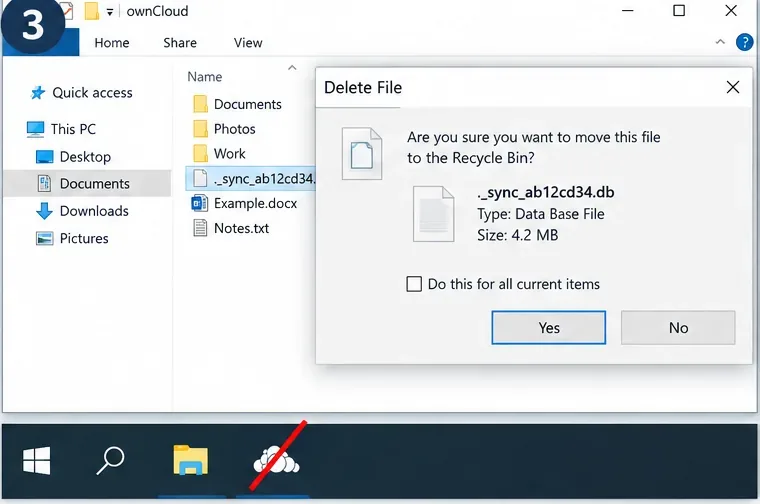Click the large file thumbnail in dialog
This screenshot has height=504, width=760.
point(433,214)
